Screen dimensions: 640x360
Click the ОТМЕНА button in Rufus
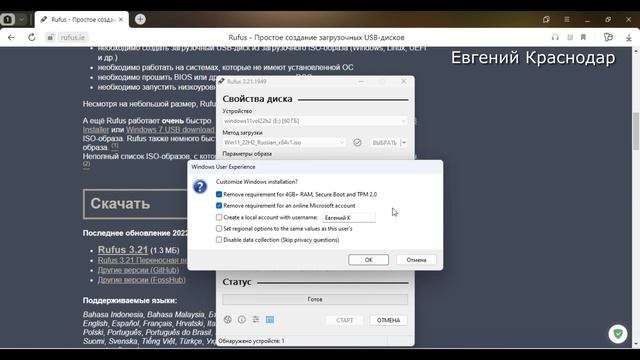[x=388, y=320]
